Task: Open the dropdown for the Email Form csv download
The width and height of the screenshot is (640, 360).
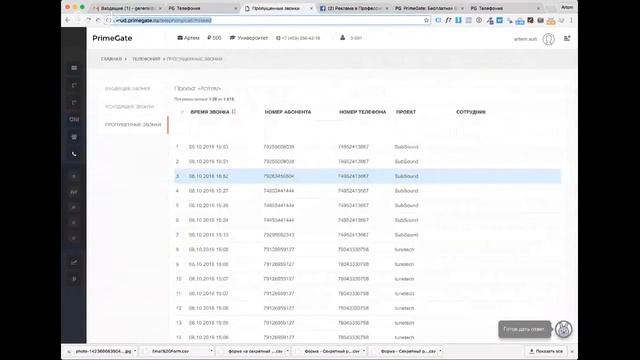Action: (x=211, y=351)
